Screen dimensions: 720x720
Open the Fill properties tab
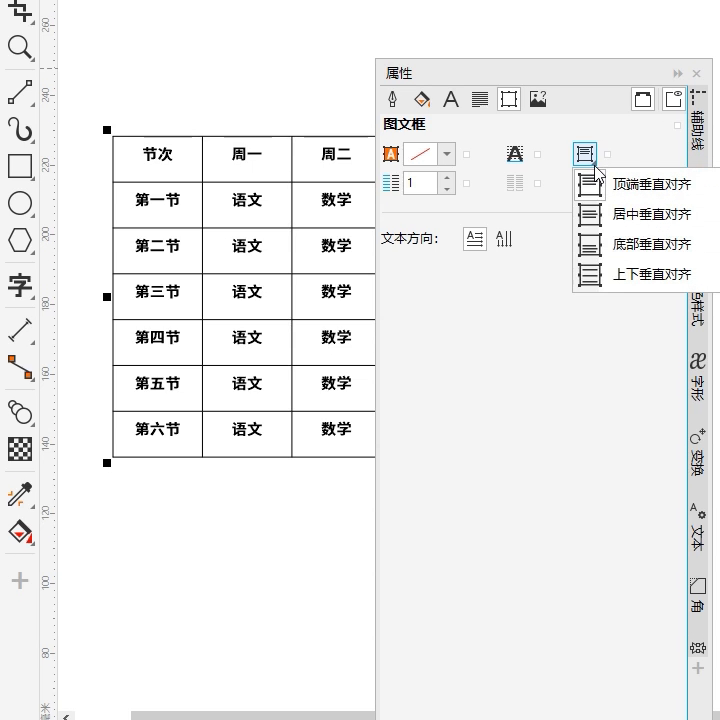click(x=422, y=99)
